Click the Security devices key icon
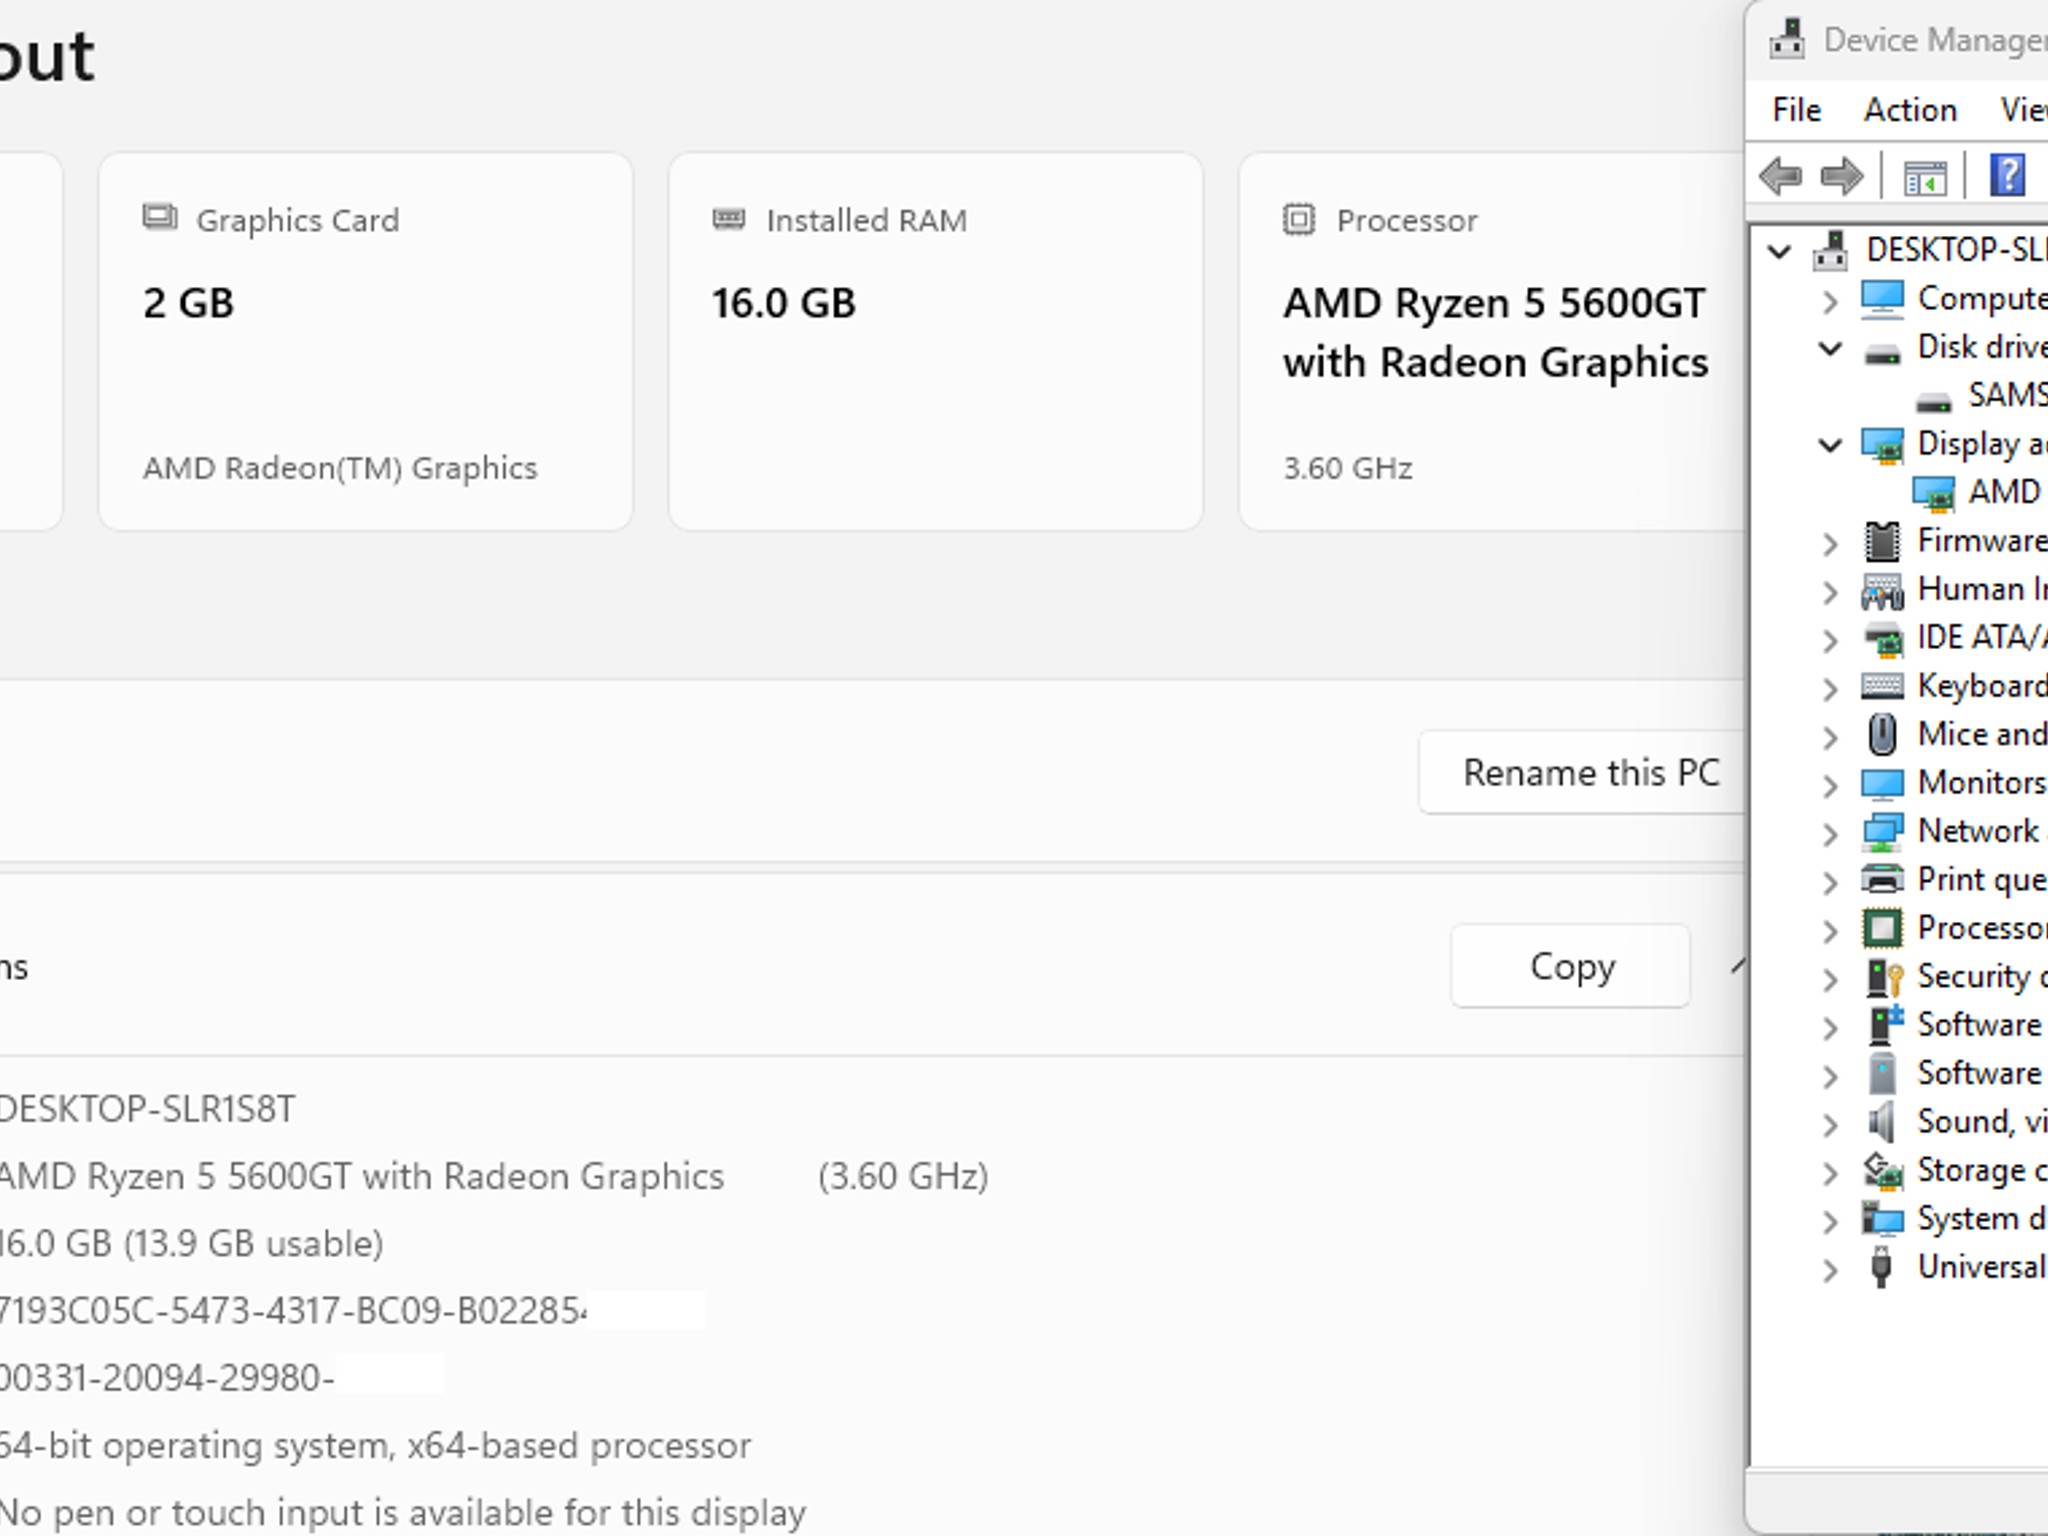This screenshot has height=1536, width=2048. pos(1884,977)
